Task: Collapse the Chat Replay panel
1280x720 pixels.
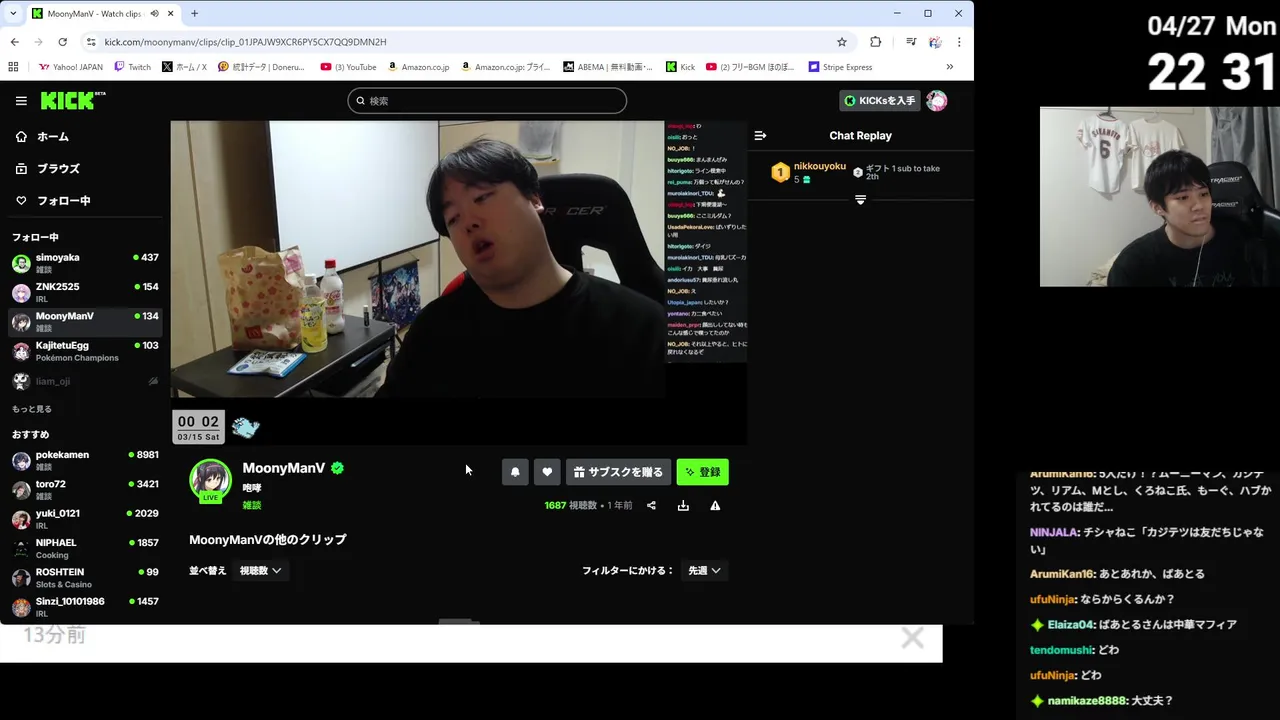Action: (x=760, y=136)
